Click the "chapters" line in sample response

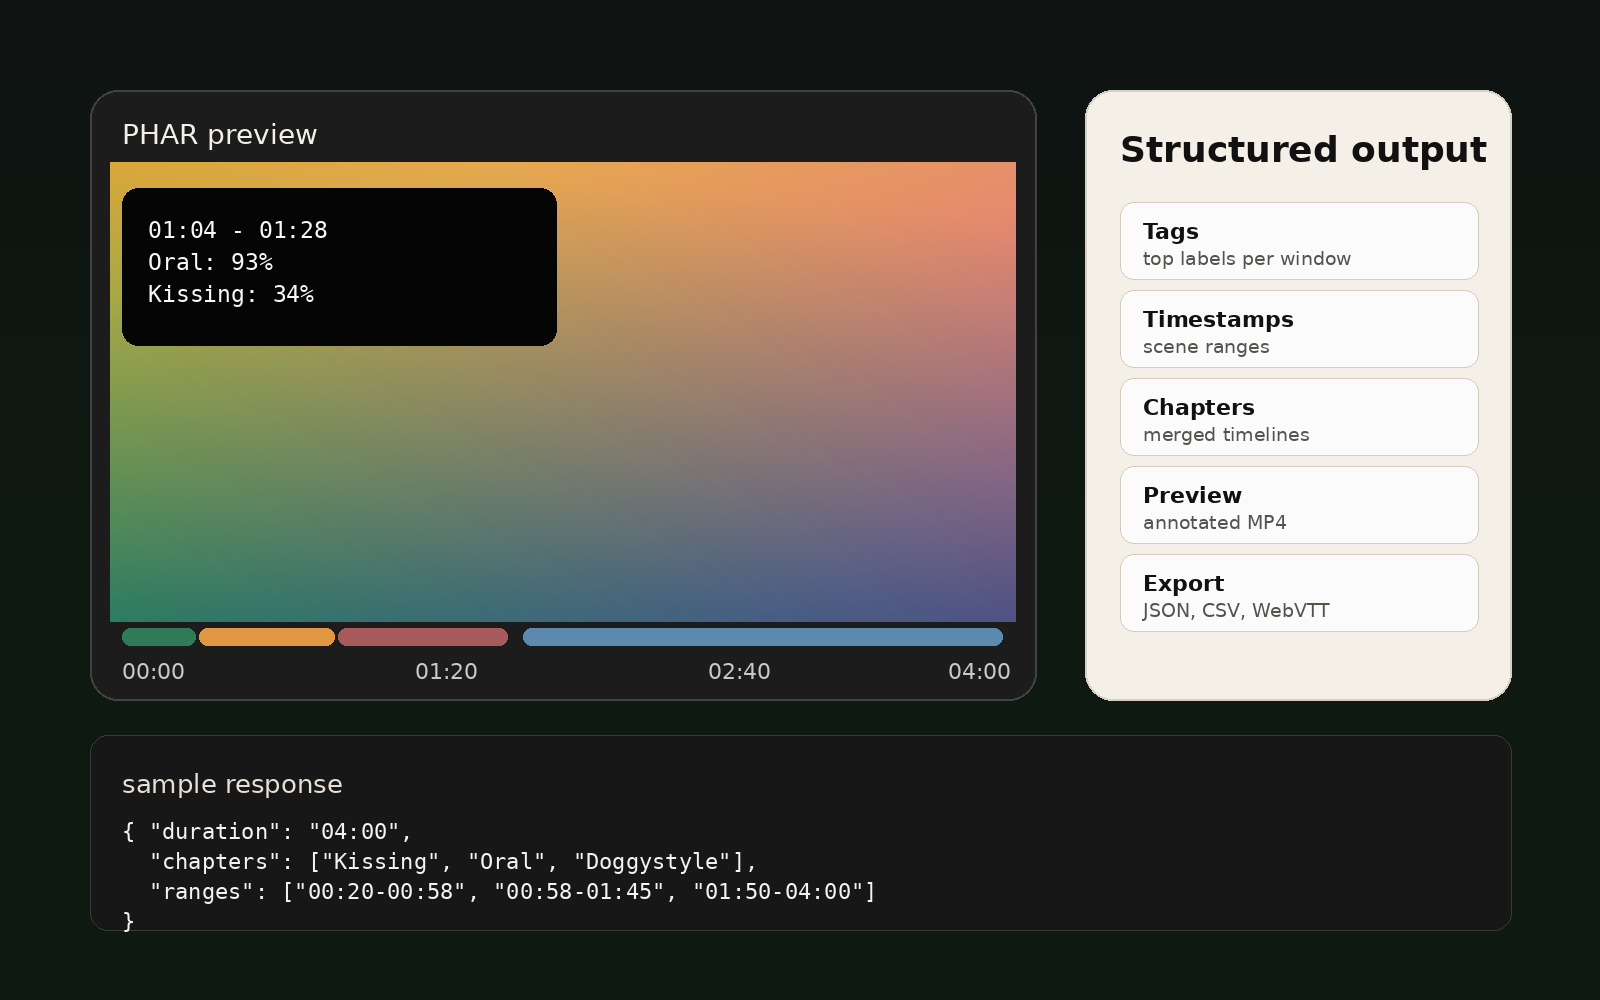[454, 862]
